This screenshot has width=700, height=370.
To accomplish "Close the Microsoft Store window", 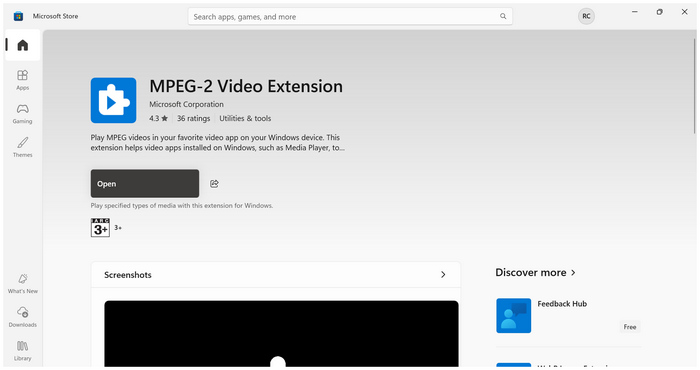I will tap(684, 12).
